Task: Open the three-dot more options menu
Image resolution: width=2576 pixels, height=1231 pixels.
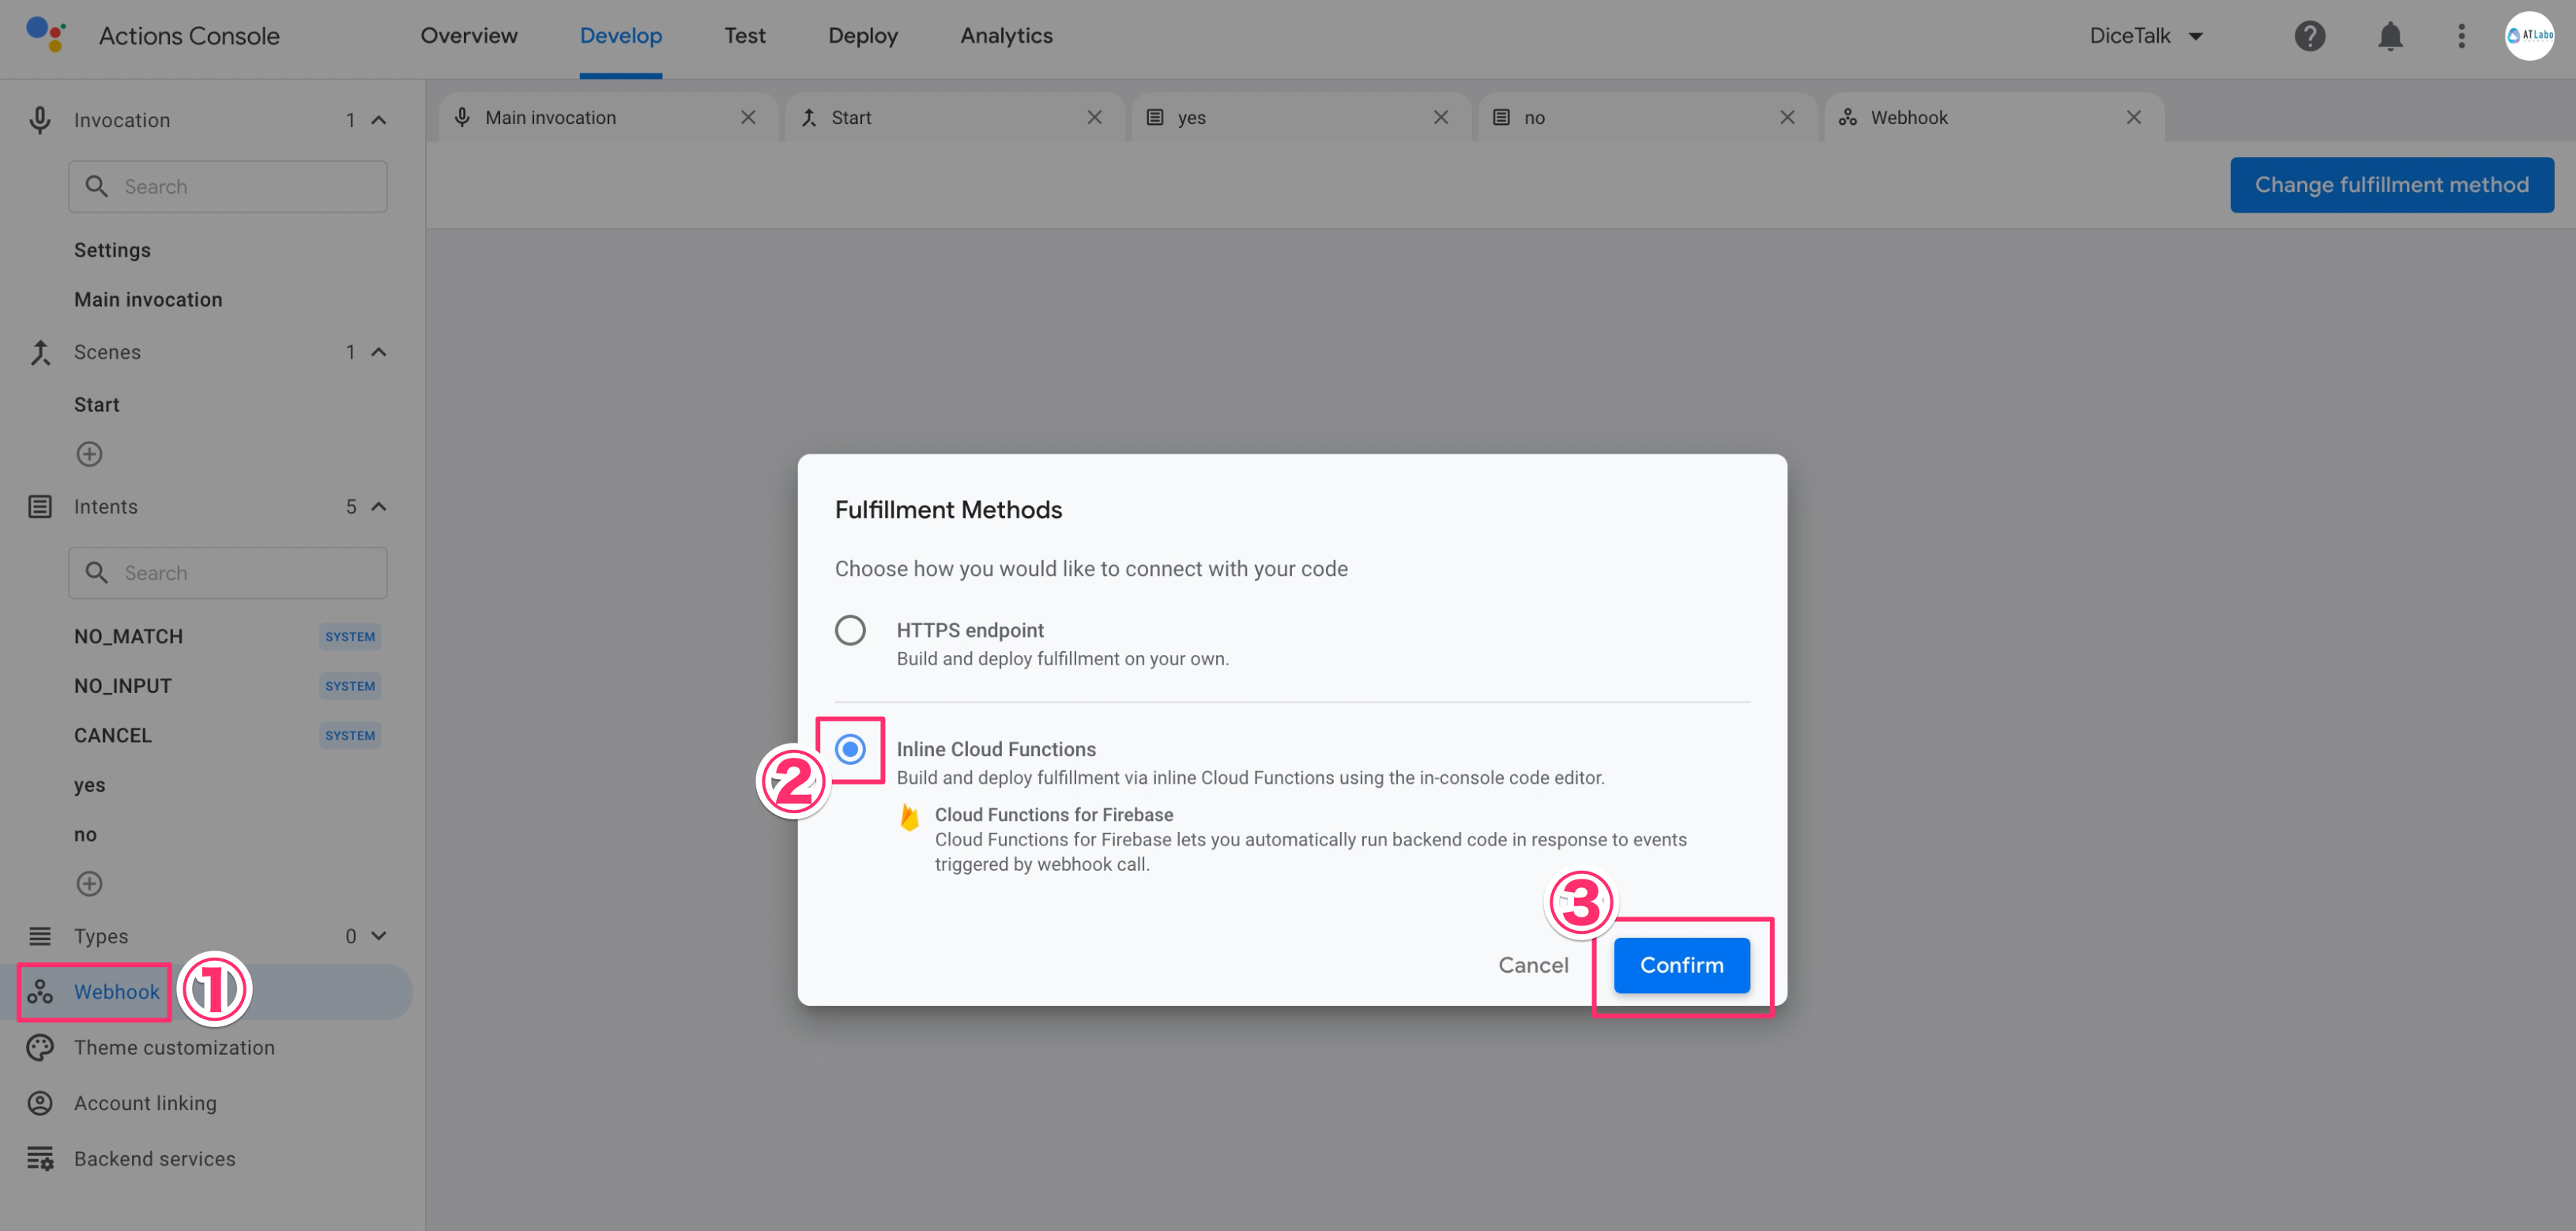Action: click(x=2461, y=36)
